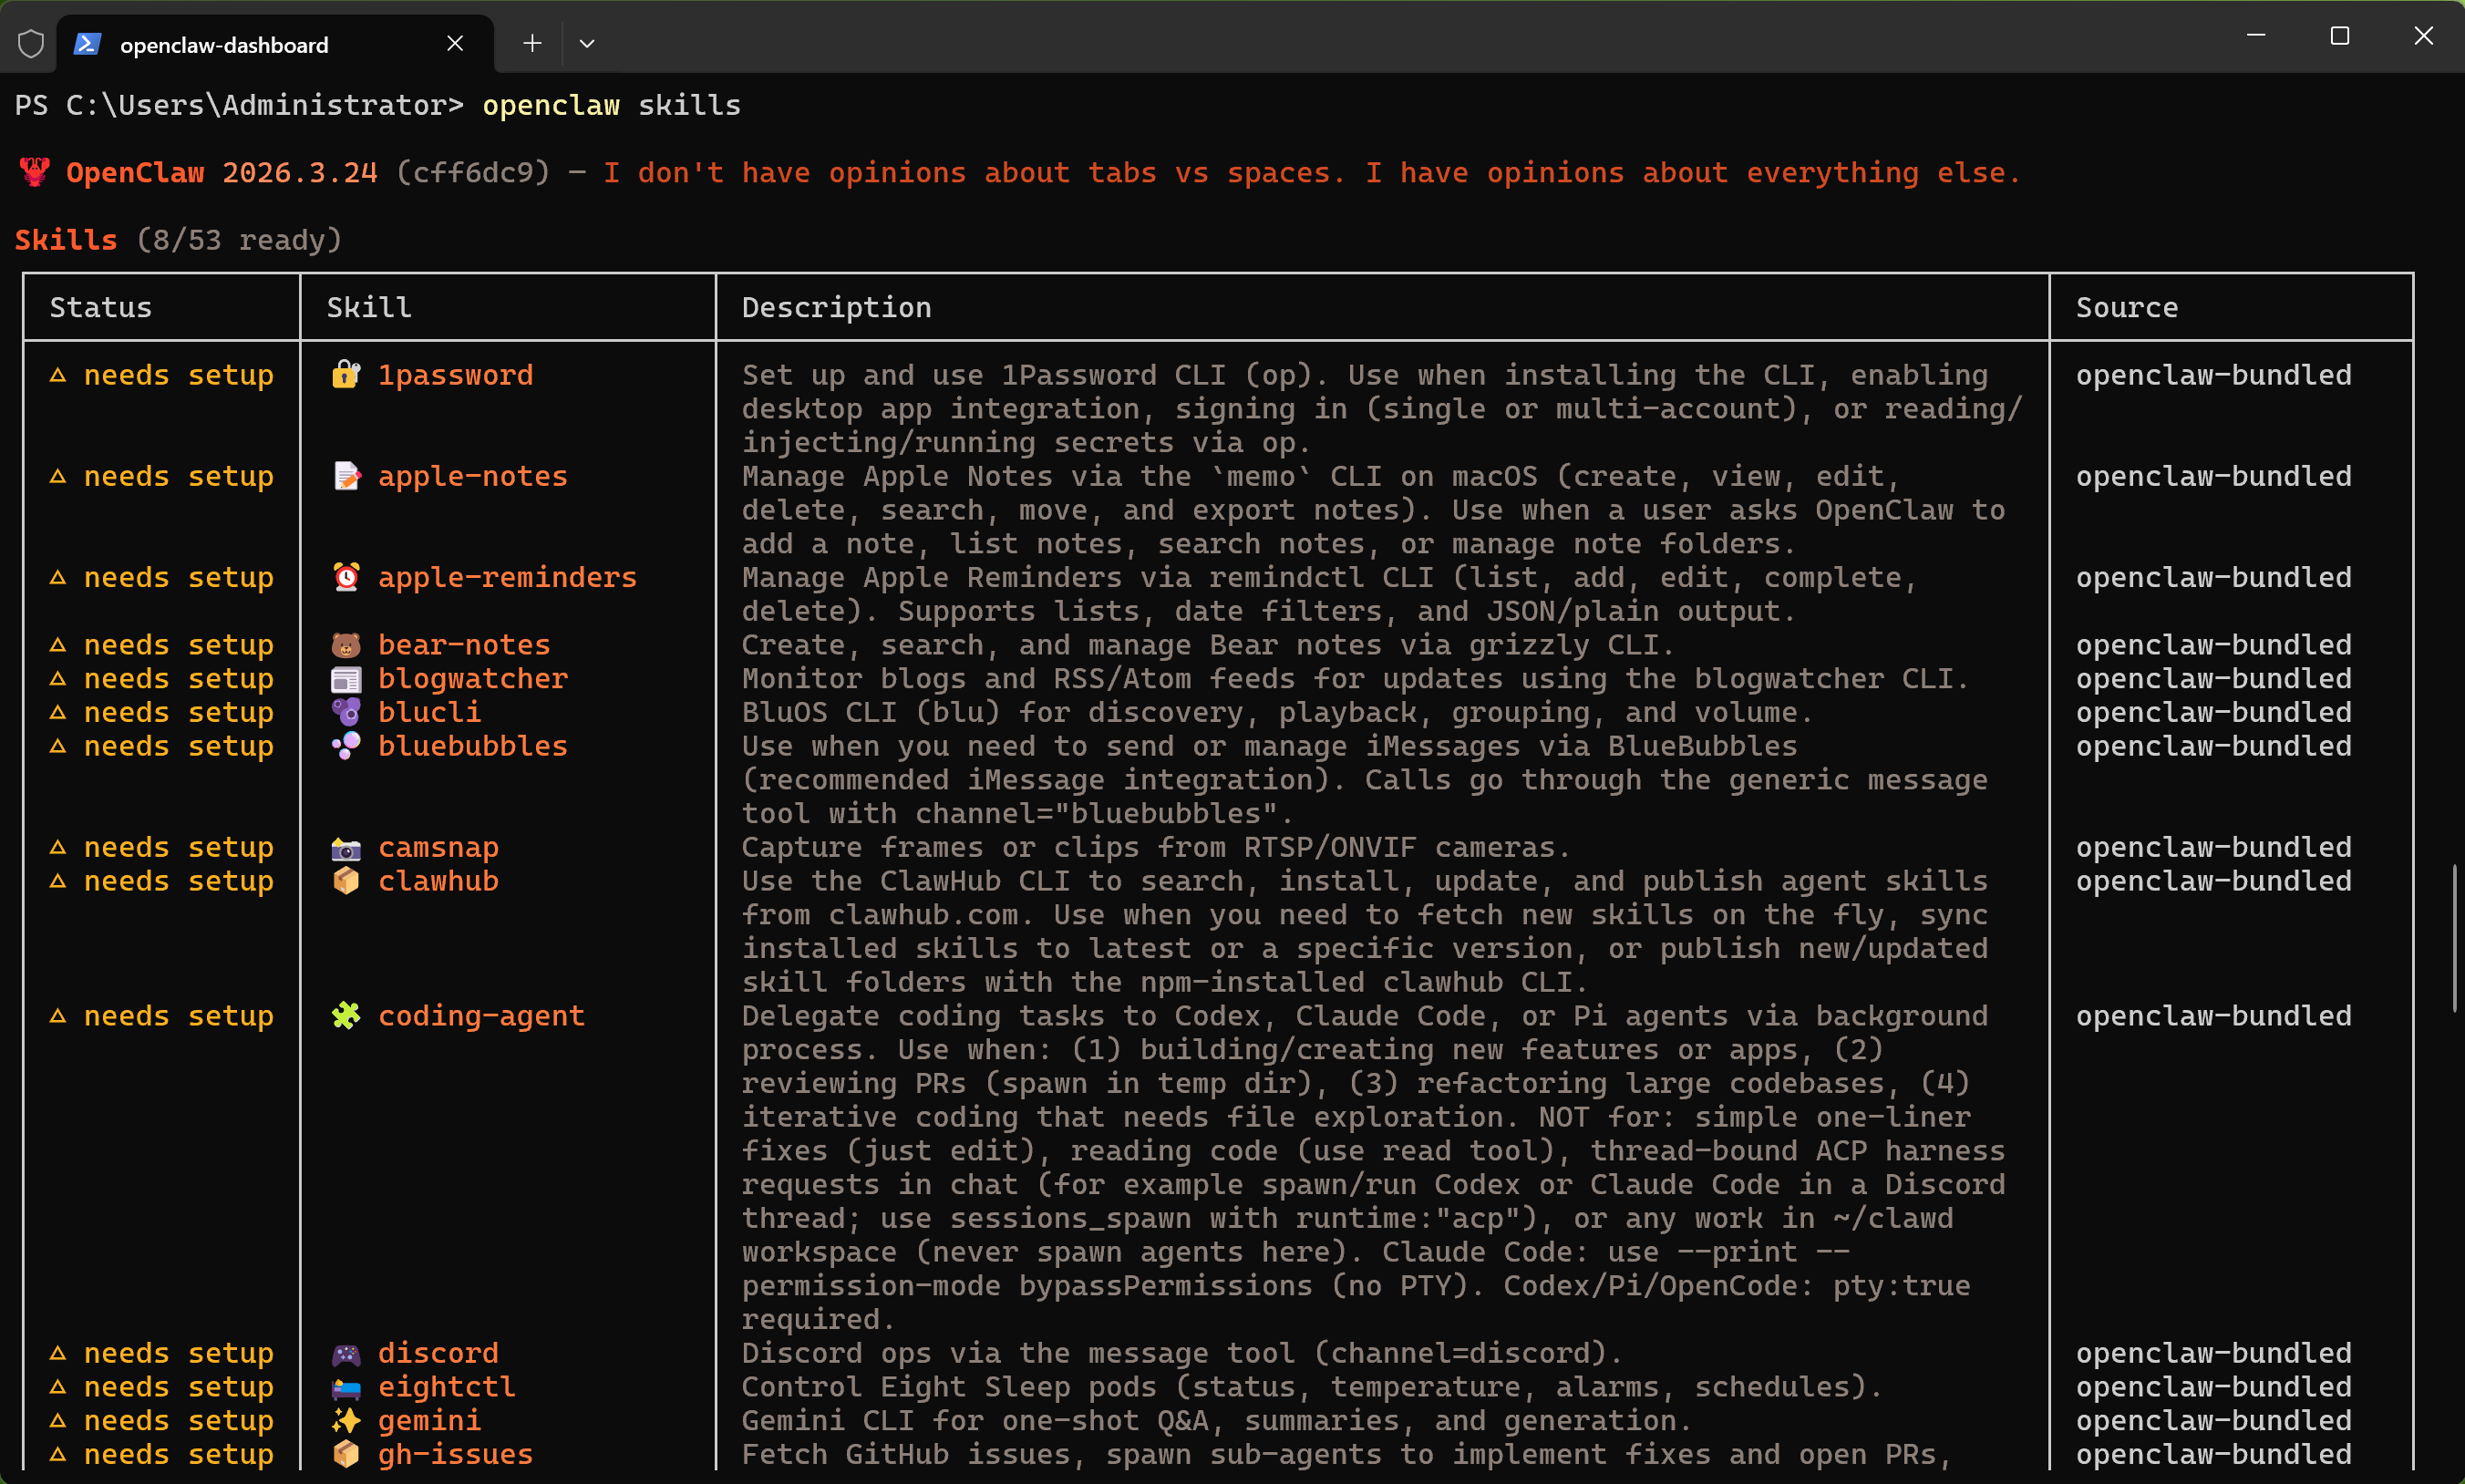Viewport: 2465px width, 1484px height.
Task: Click the vertical scrollbar thumb
Action: (2454, 938)
